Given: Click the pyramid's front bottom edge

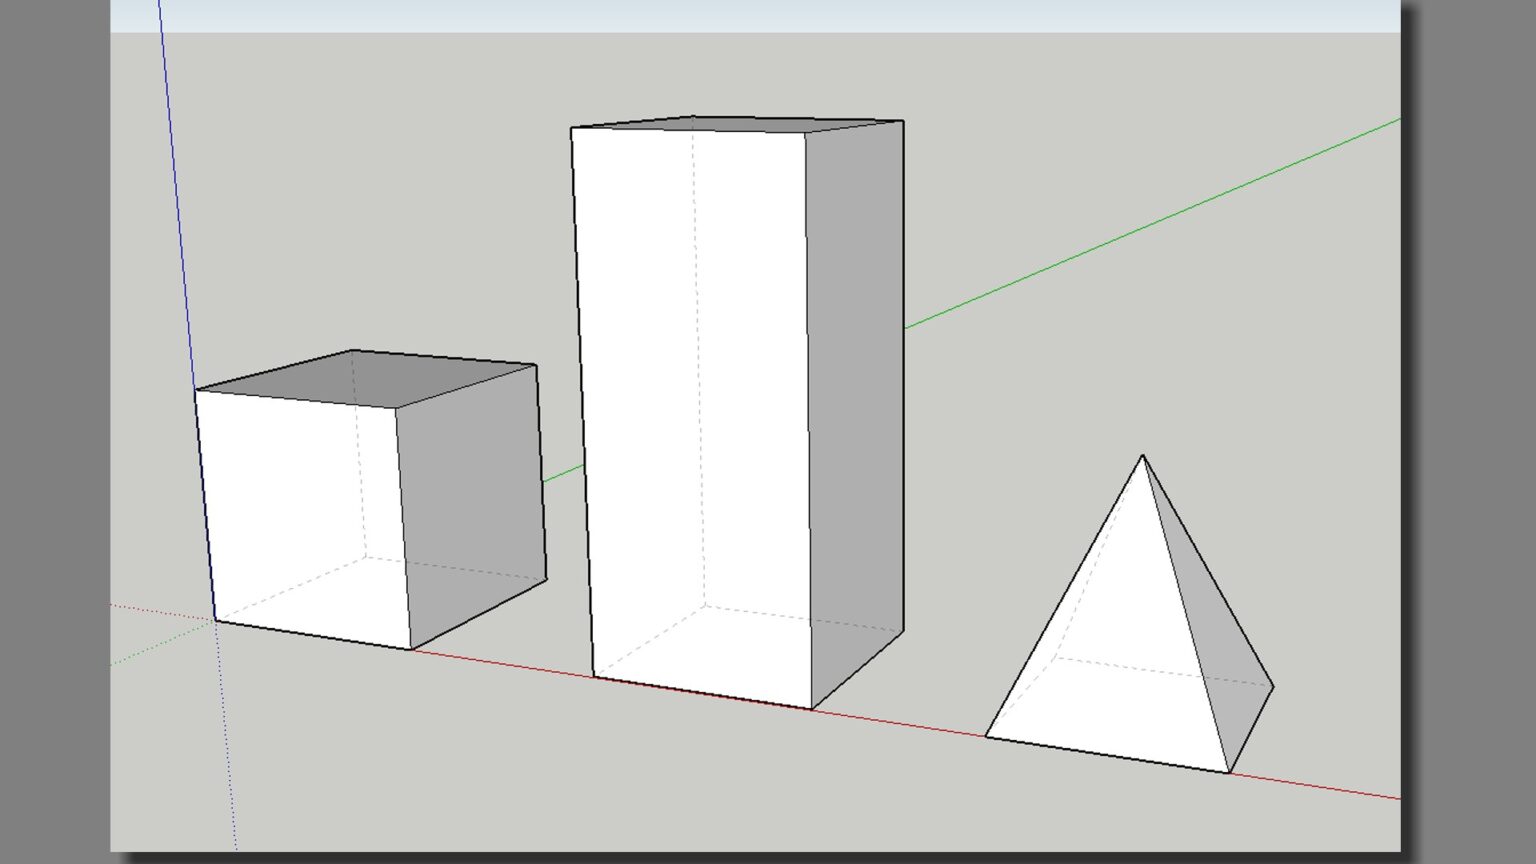Looking at the screenshot, I should (x=1107, y=754).
